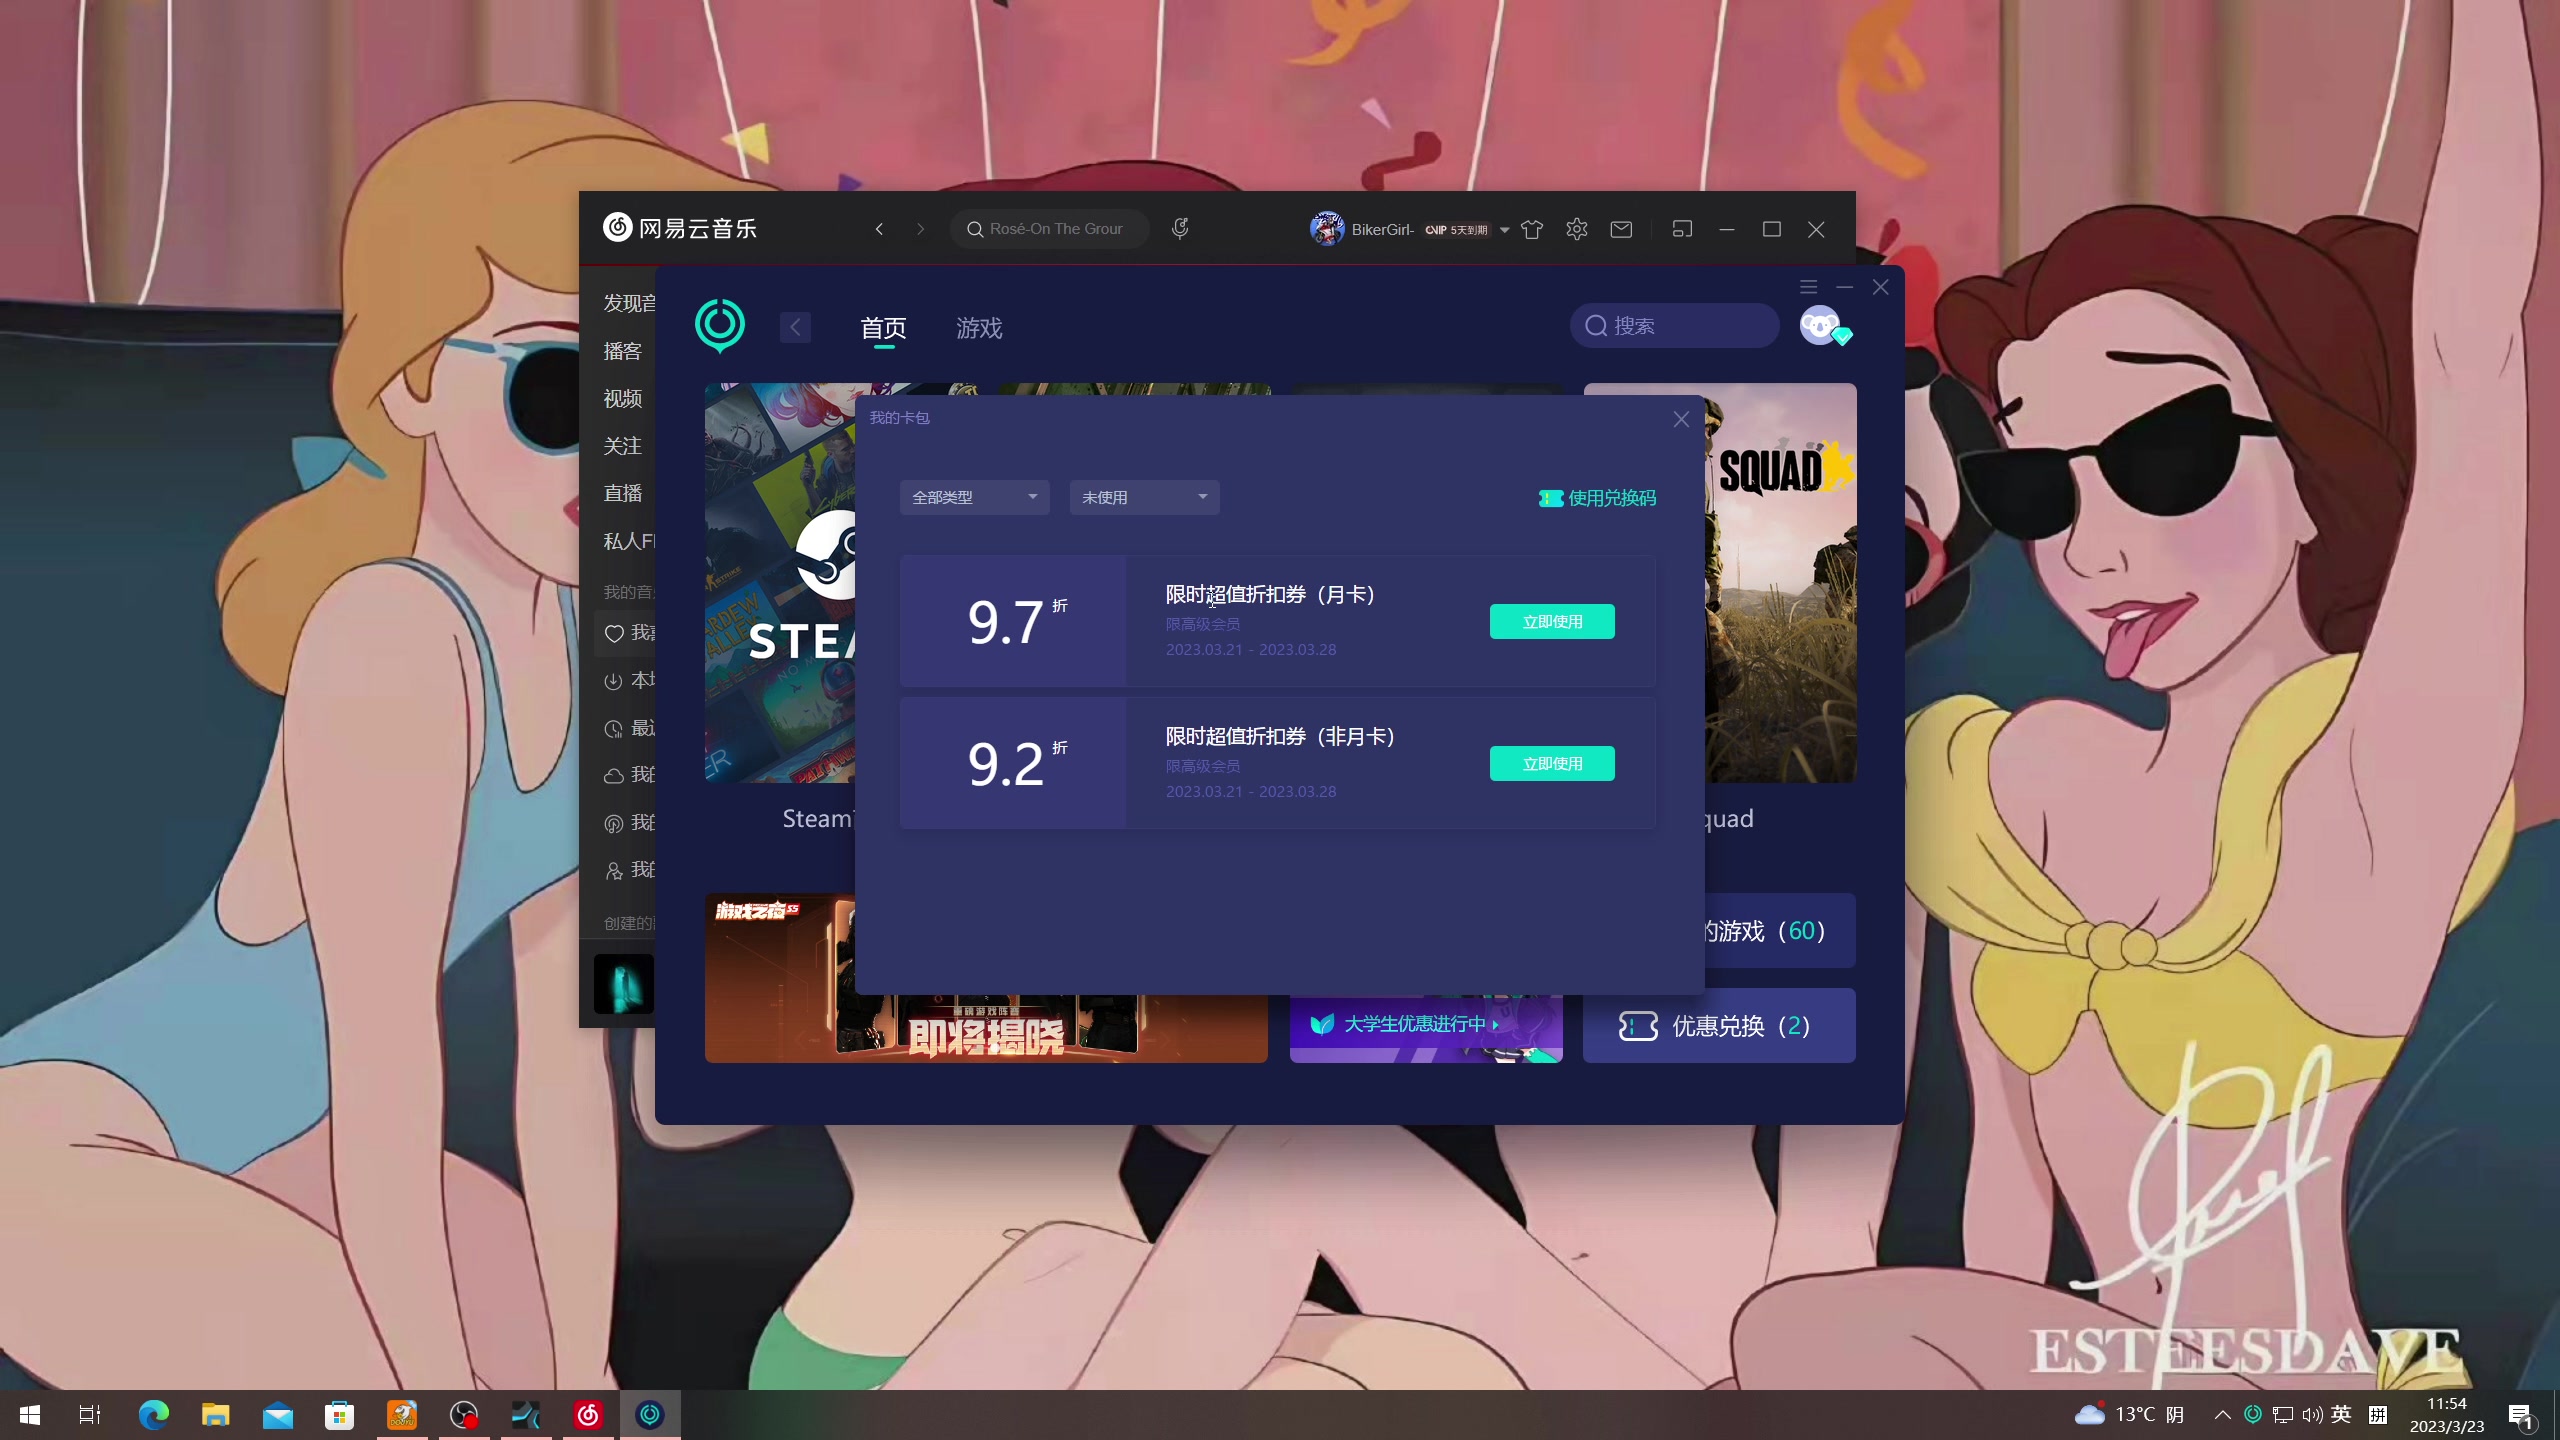Open File Explorer from taskbar

216,1415
